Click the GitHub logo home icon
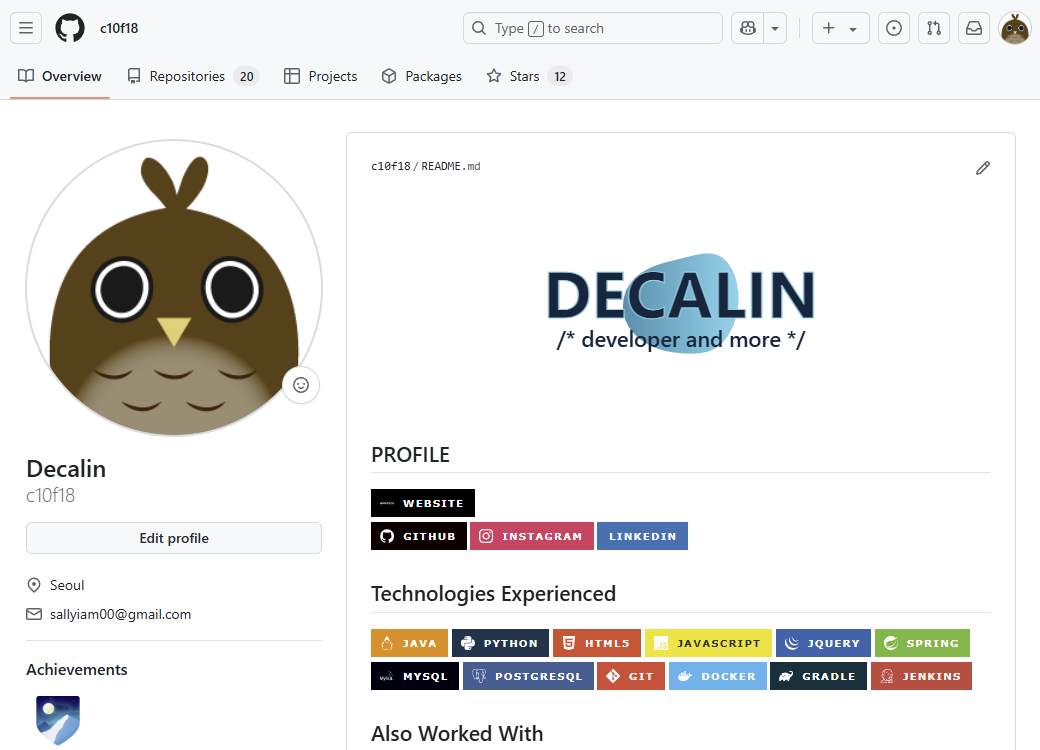This screenshot has width=1040, height=750. [x=70, y=28]
